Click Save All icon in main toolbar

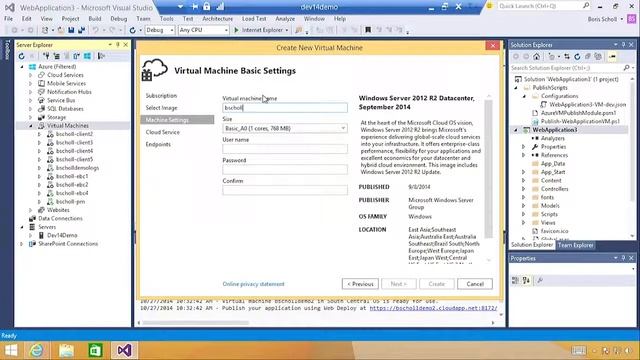click(x=81, y=30)
